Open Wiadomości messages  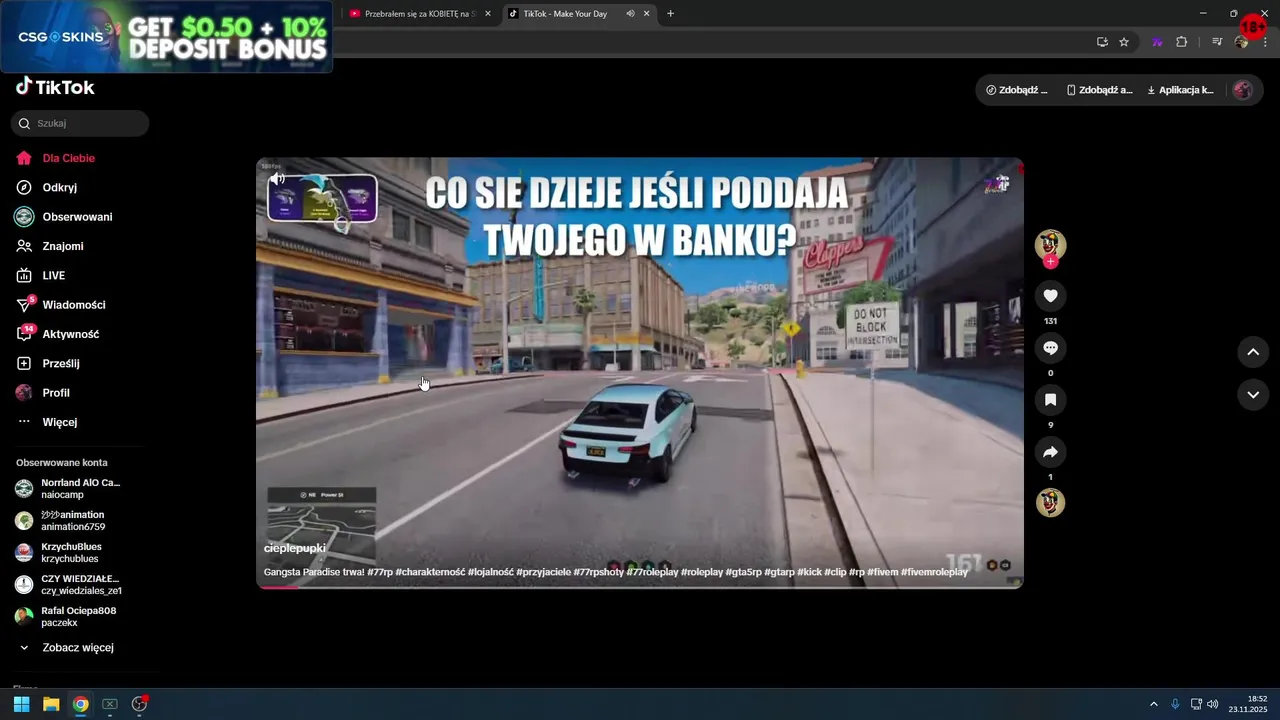coord(74,305)
